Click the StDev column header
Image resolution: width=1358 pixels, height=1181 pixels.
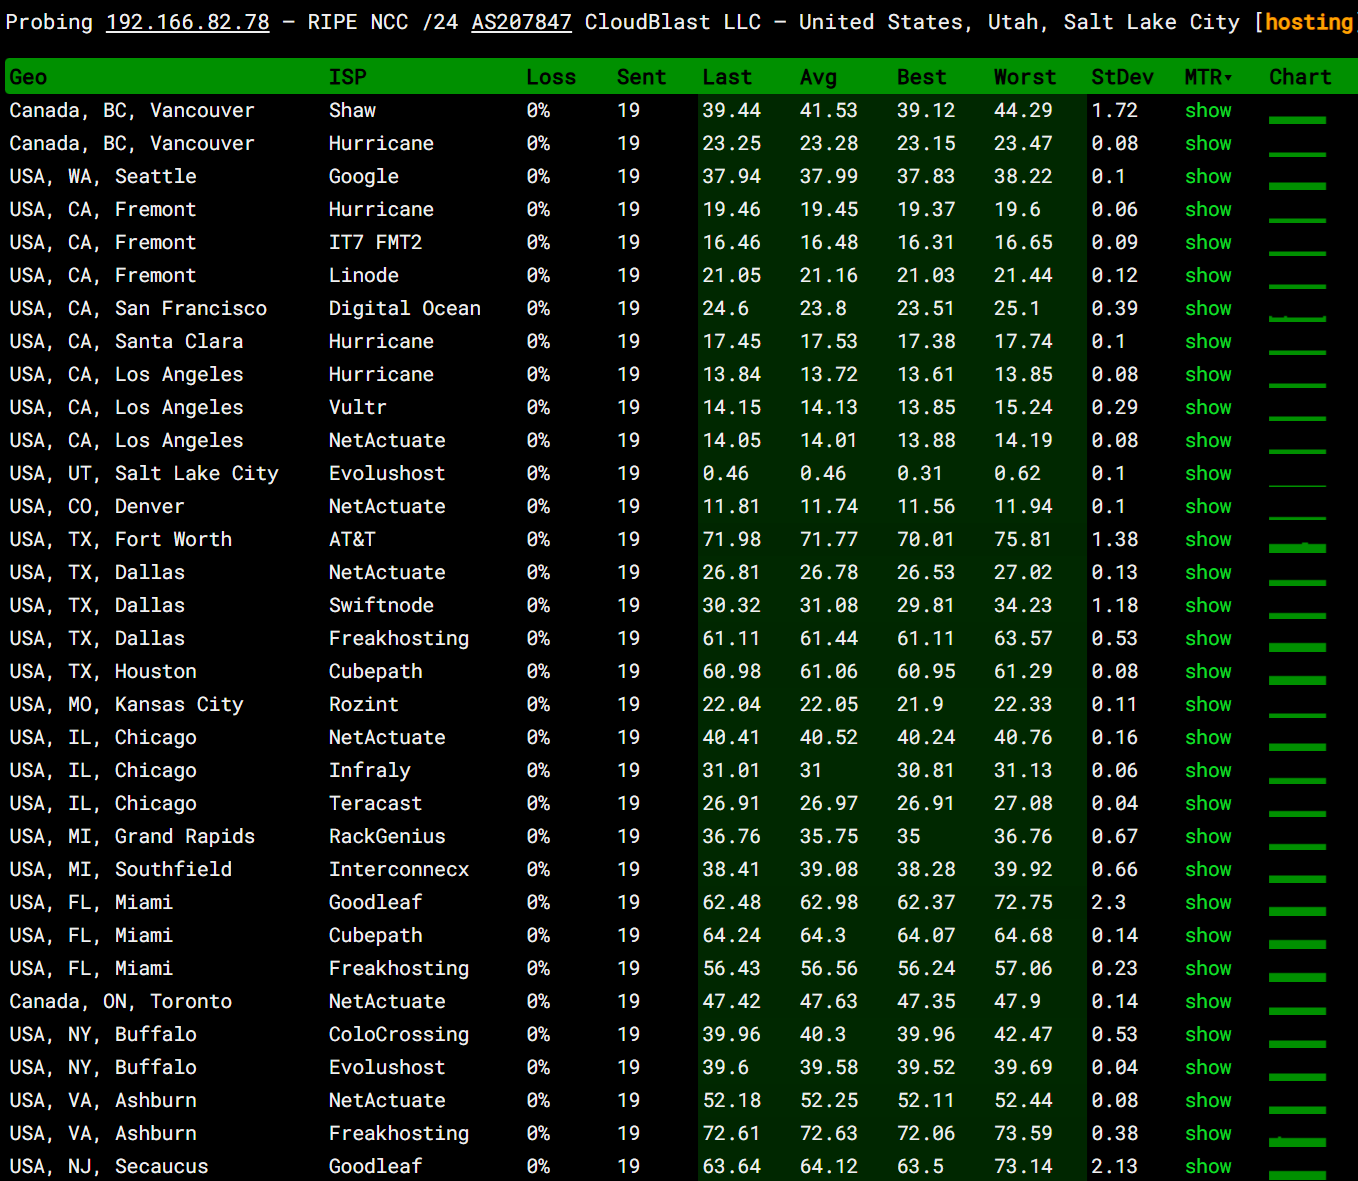click(1122, 77)
